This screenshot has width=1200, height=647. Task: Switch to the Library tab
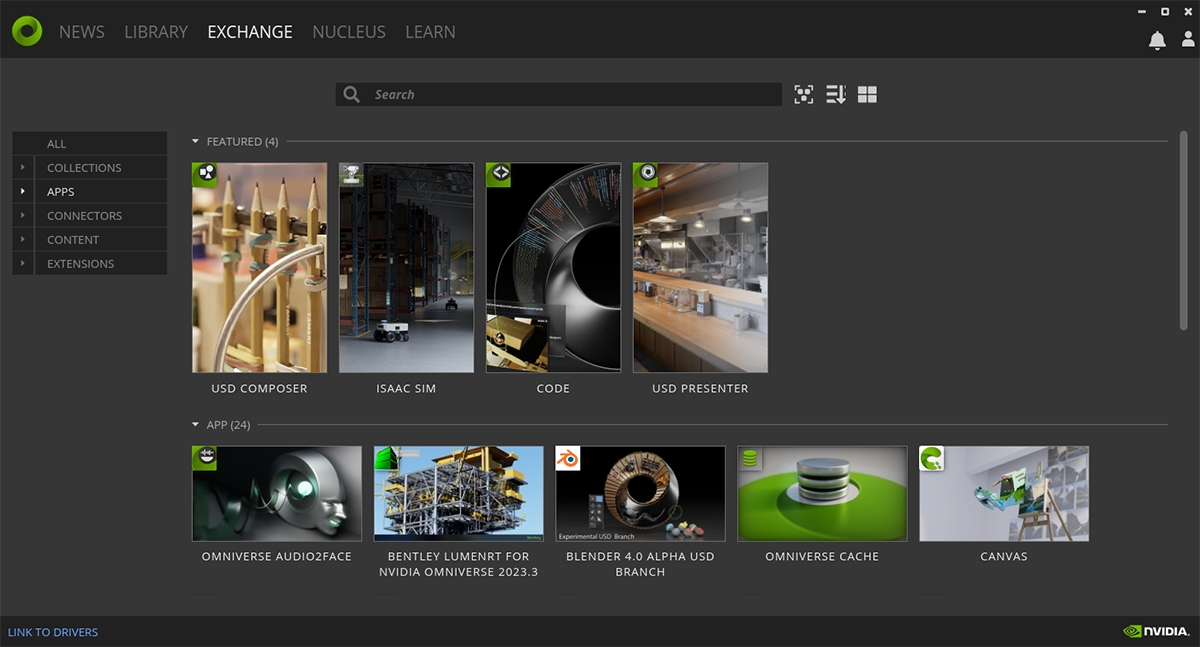[x=156, y=32]
